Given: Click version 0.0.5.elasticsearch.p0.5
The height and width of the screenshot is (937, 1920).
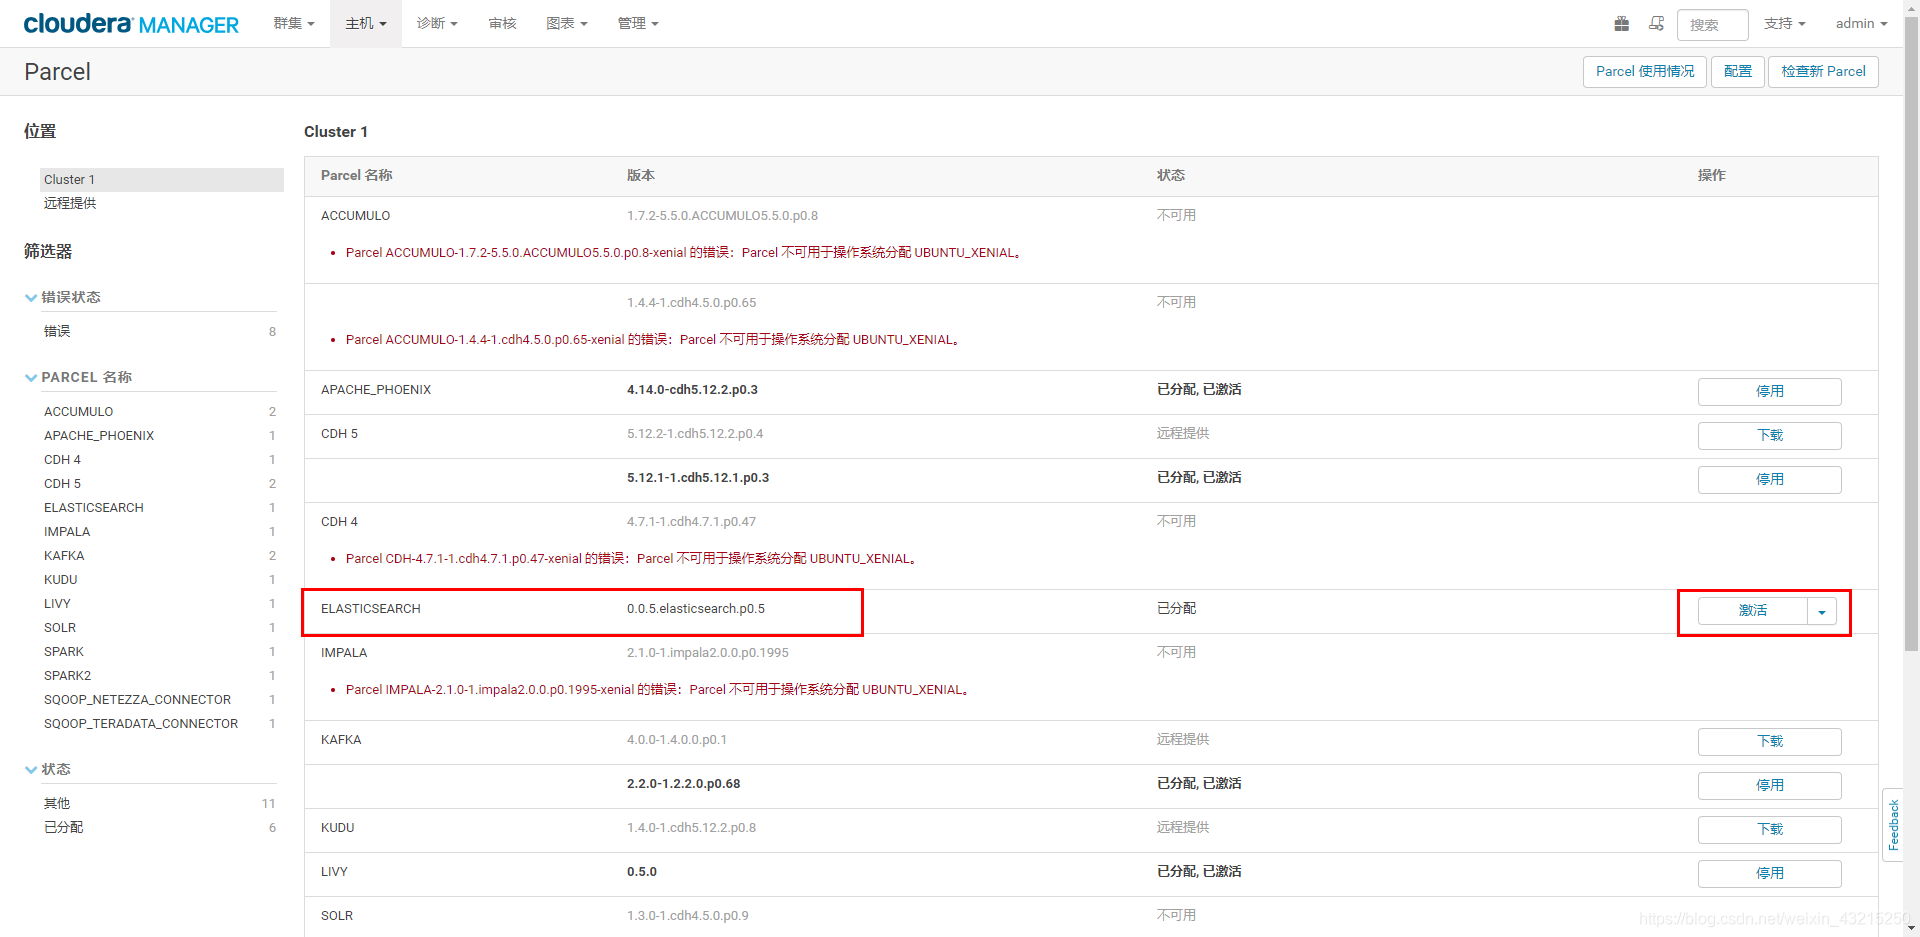Looking at the screenshot, I should pos(696,609).
